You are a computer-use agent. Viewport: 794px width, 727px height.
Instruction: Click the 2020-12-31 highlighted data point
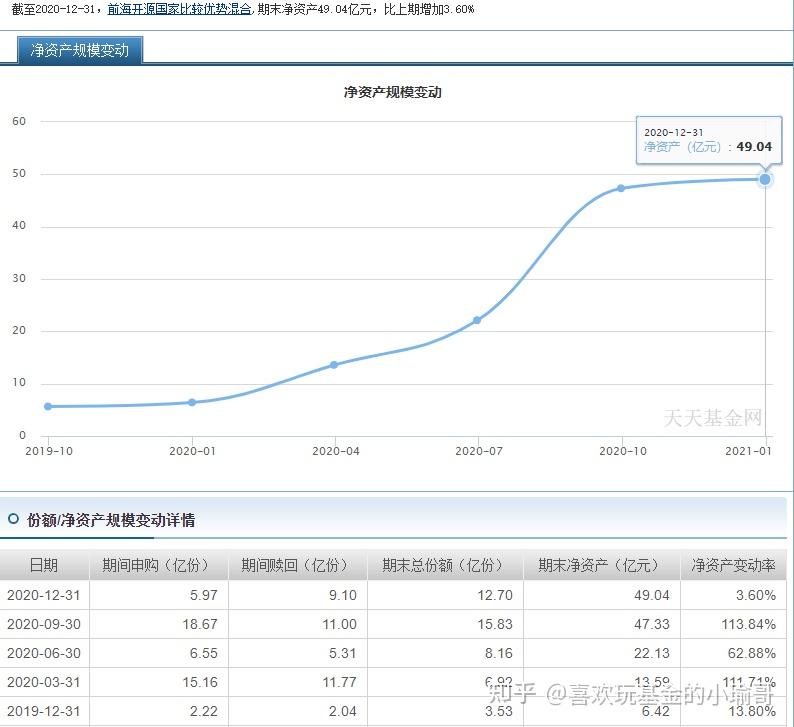click(x=765, y=179)
